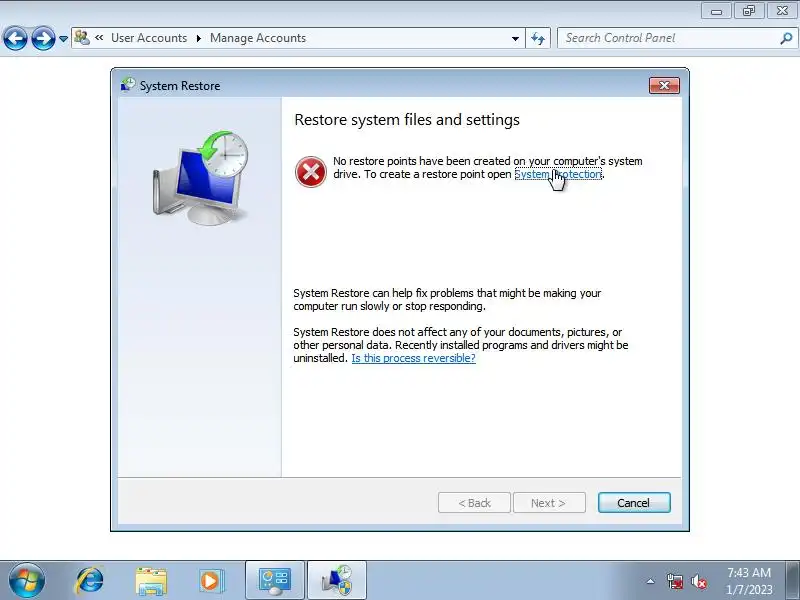Switch to Control Panel taskbar button
Image resolution: width=800 pixels, height=600 pixels.
(275, 580)
